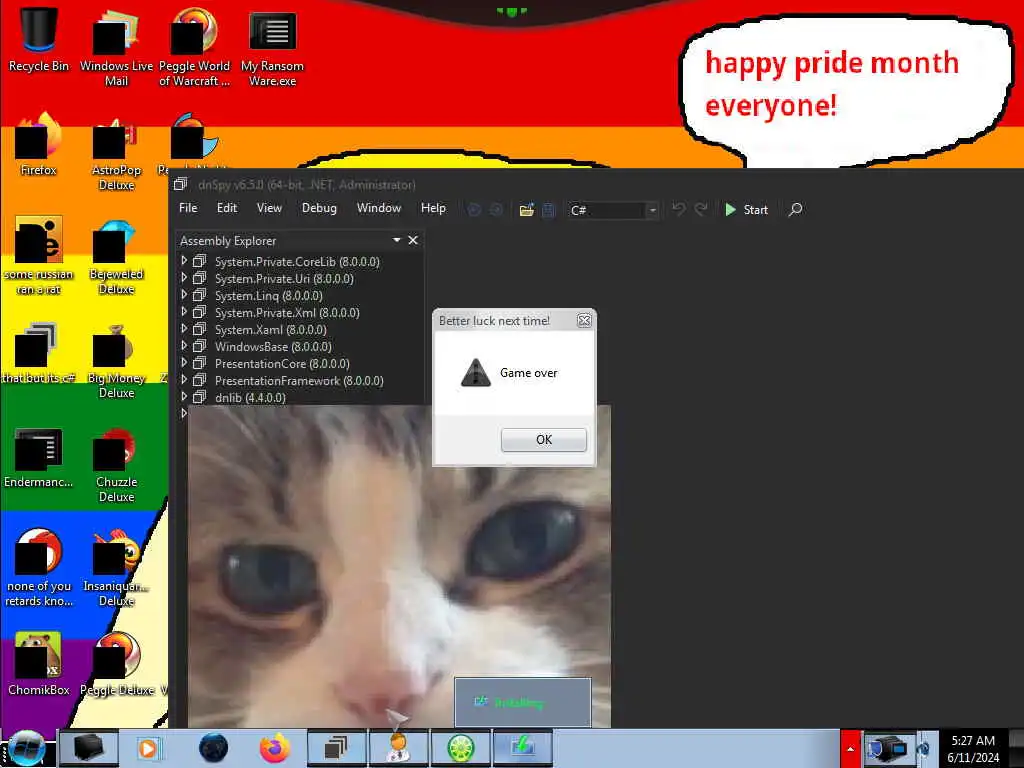Select Peggle Deluxe desktop icon
Viewport: 1024px width, 768px height.
116,664
